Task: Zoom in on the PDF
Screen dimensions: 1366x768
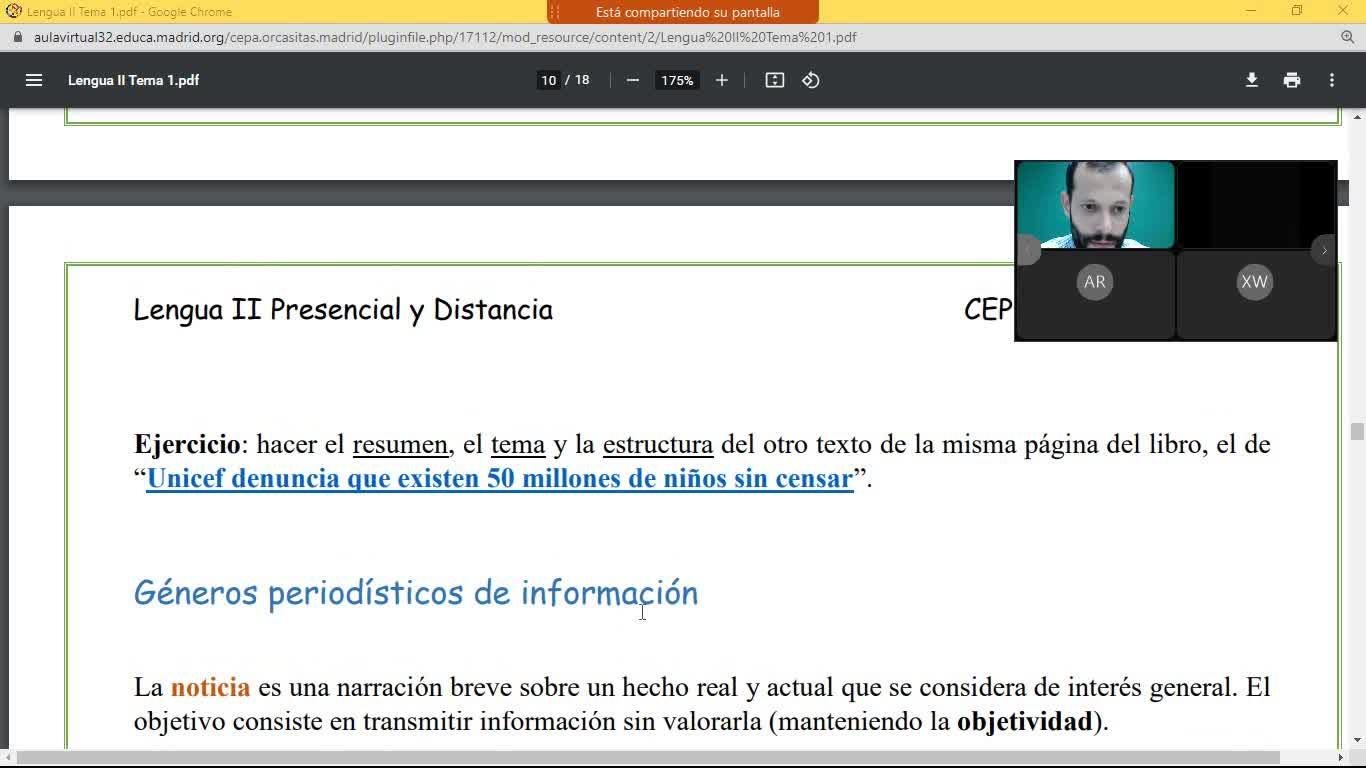Action: tap(722, 80)
